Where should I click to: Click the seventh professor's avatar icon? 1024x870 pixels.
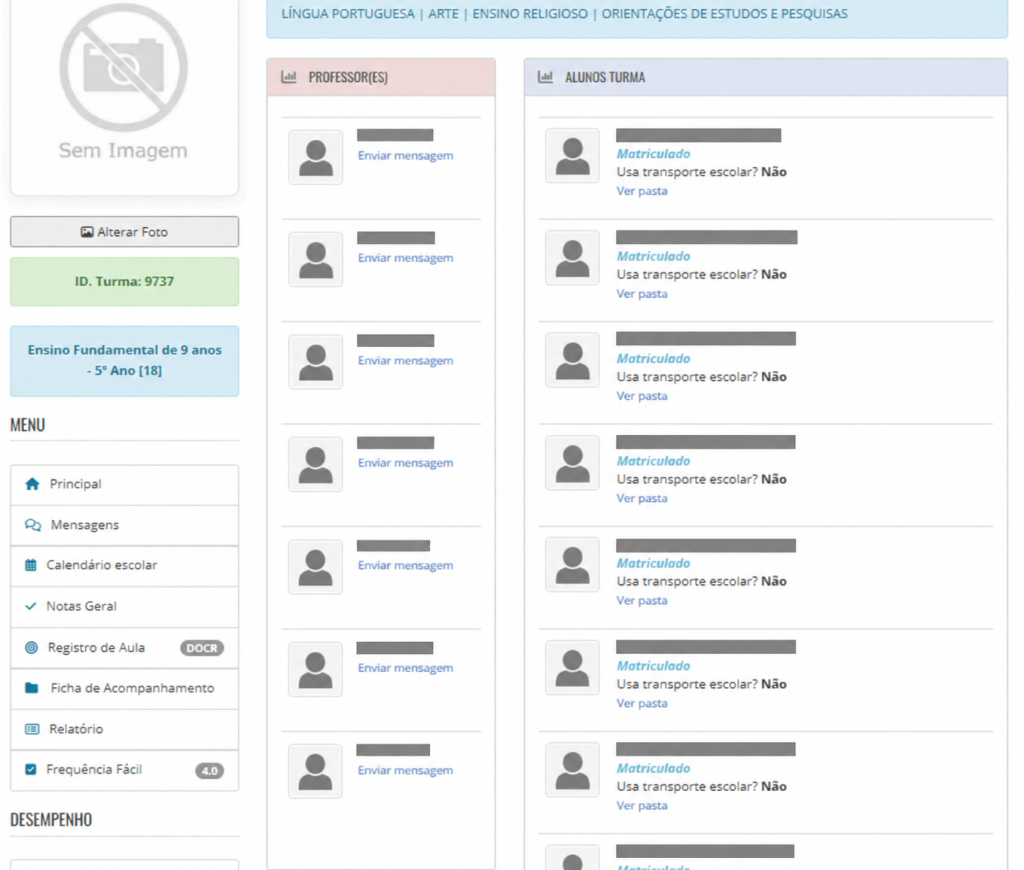[316, 771]
